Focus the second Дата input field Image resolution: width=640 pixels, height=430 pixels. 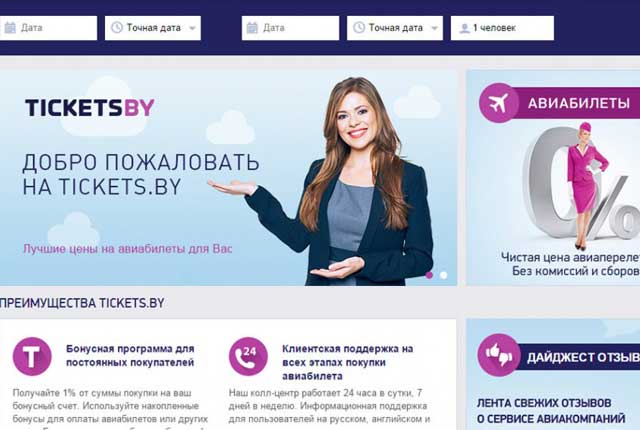tap(290, 28)
